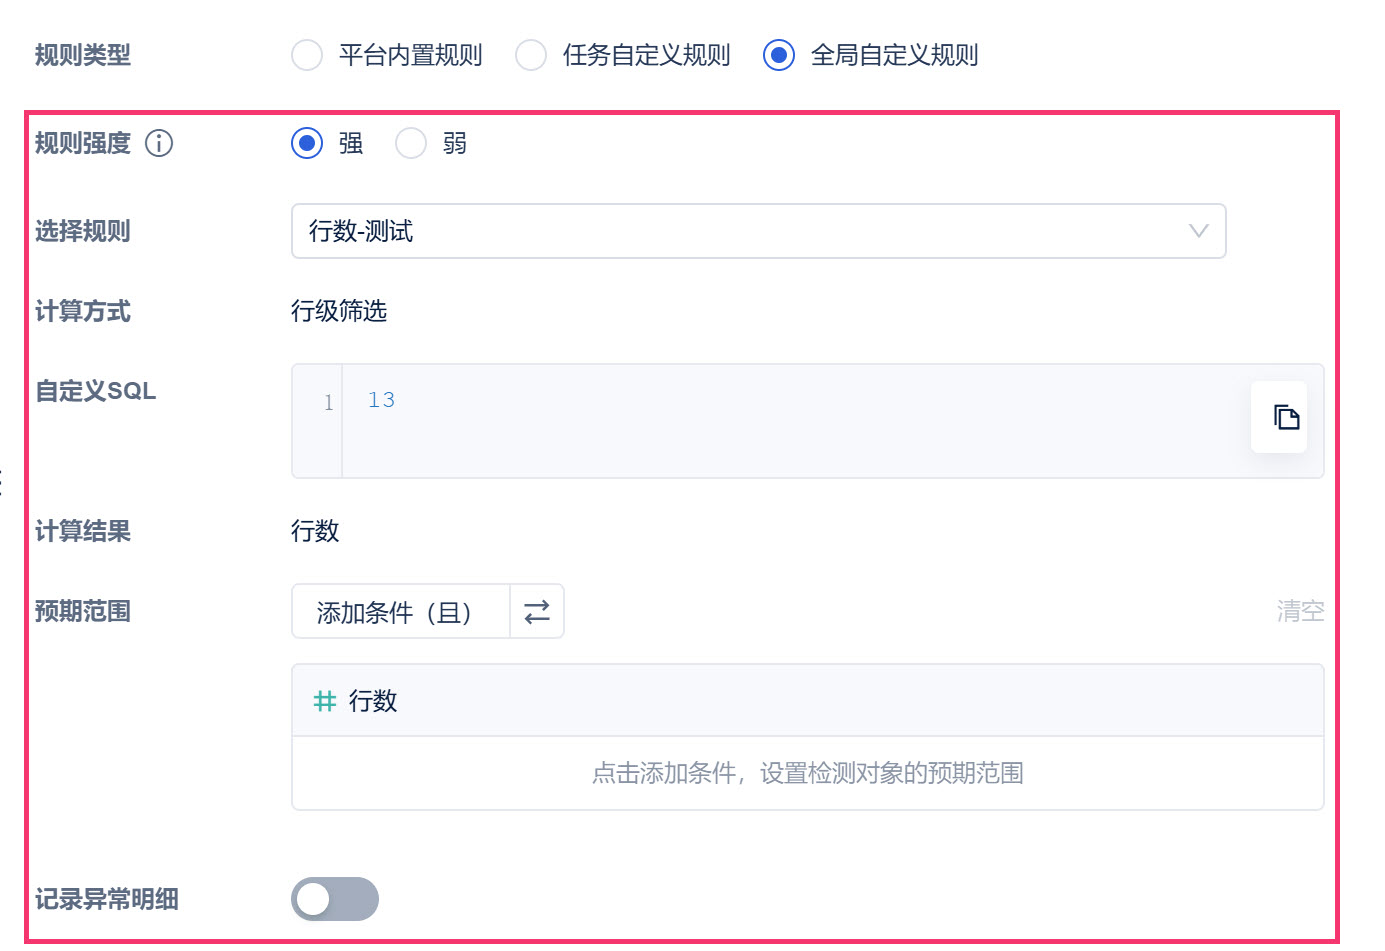This screenshot has height=951, width=1385.
Task: Expand the 选择规则 dropdown arrow
Action: tap(1198, 231)
